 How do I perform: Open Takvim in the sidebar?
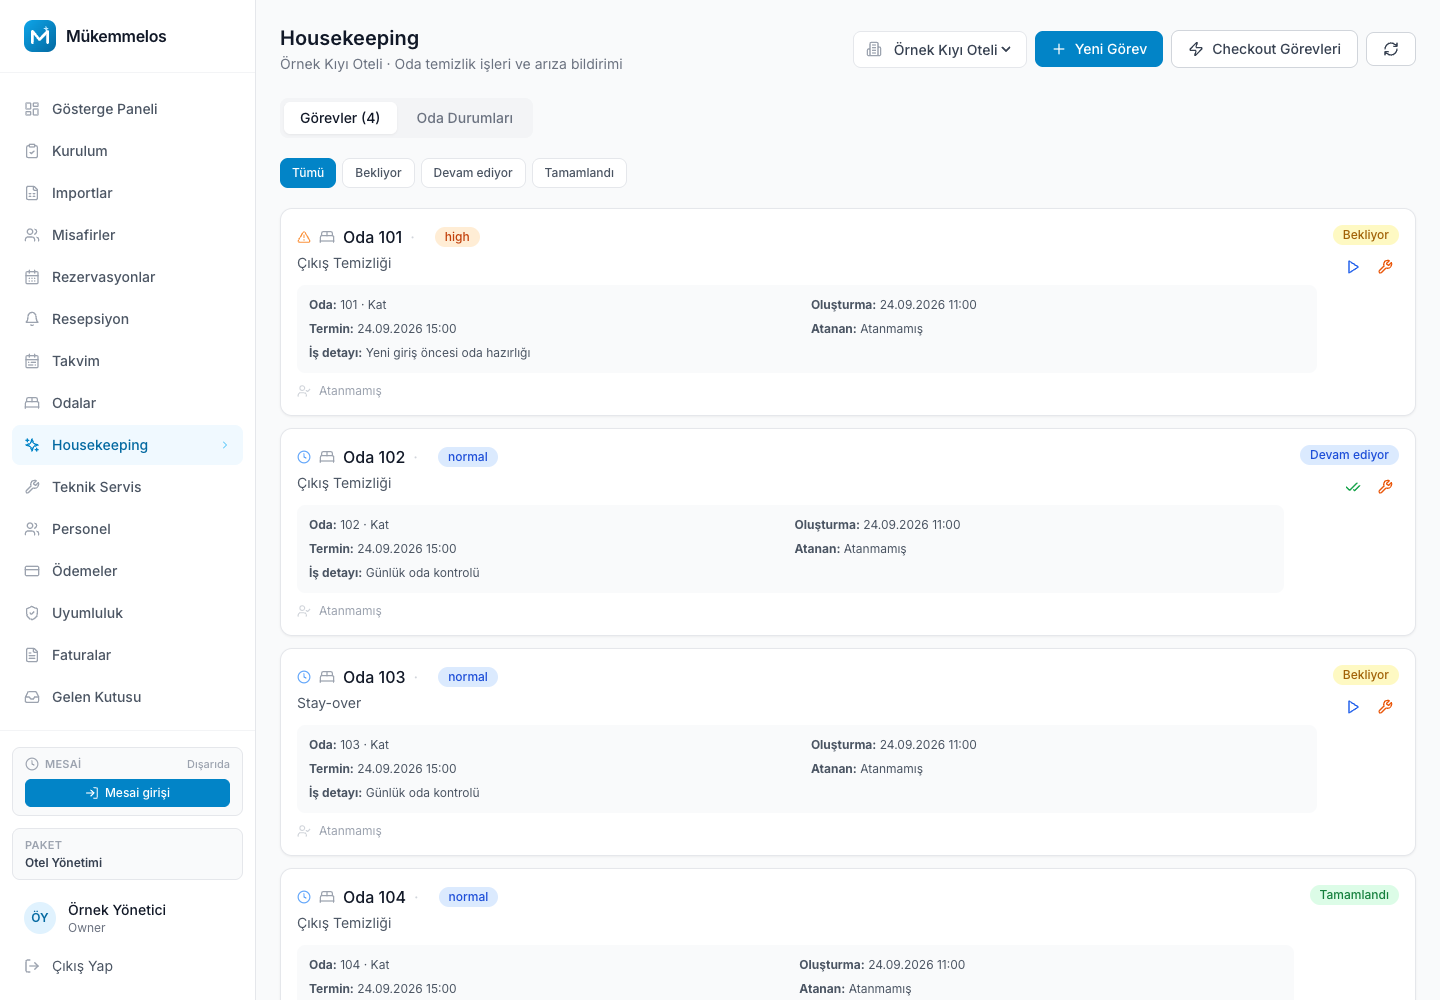(128, 361)
